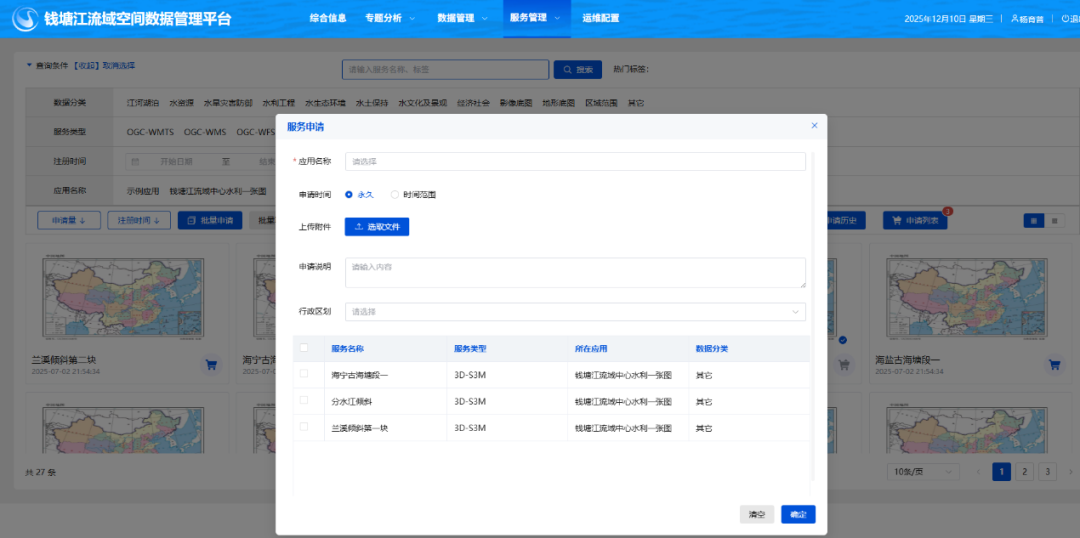Click the 清空 button
This screenshot has width=1080, height=538.
757,515
